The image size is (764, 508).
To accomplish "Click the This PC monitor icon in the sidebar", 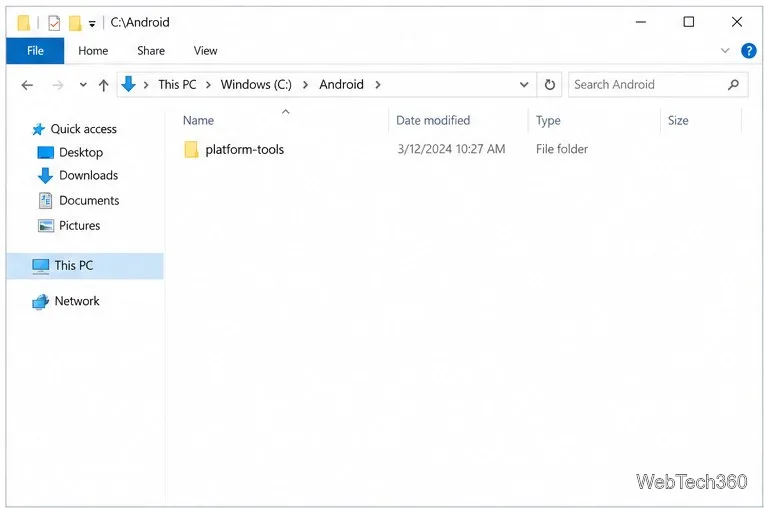I will 40,266.
